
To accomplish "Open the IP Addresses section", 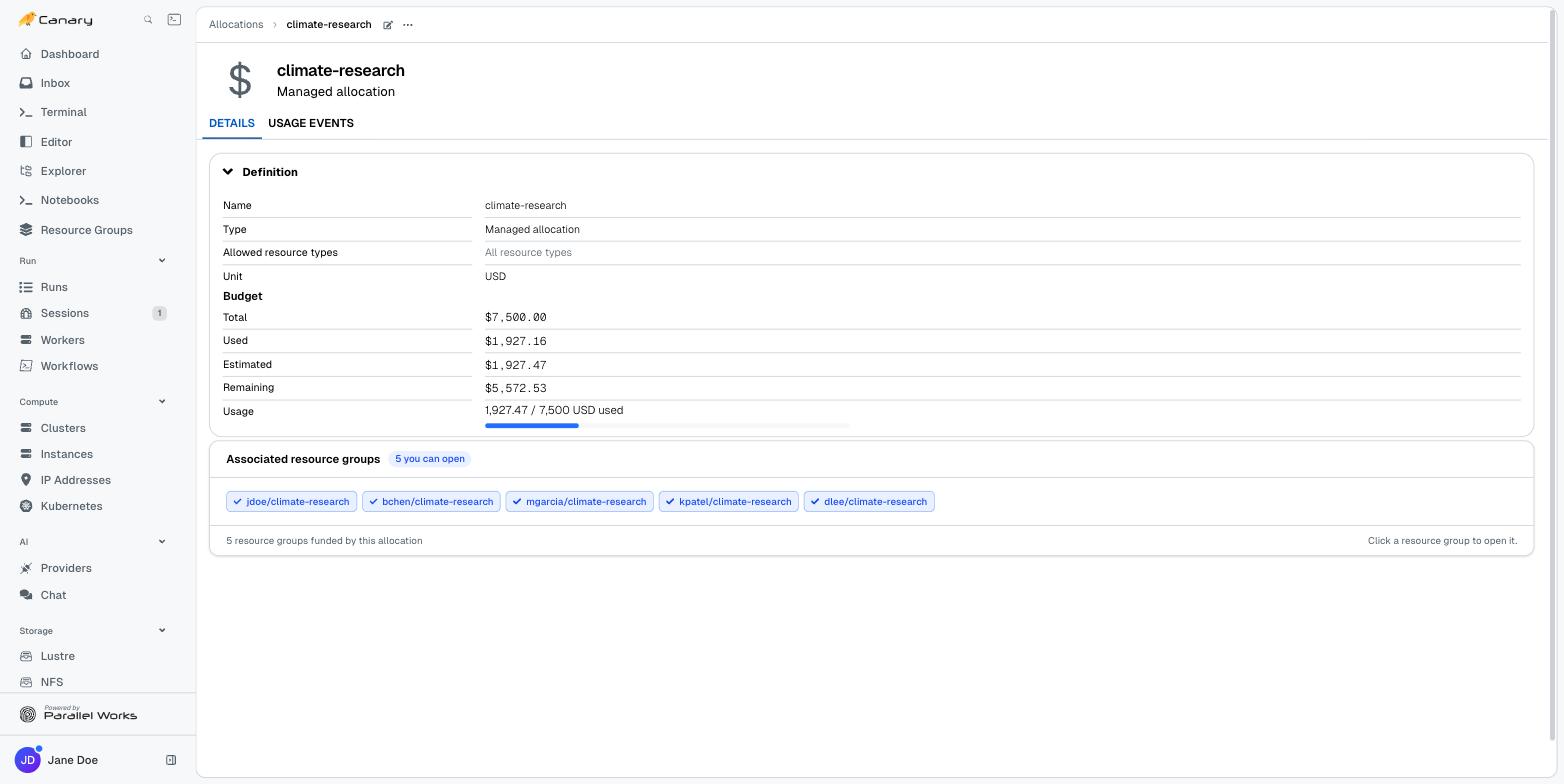I will tap(75, 480).
